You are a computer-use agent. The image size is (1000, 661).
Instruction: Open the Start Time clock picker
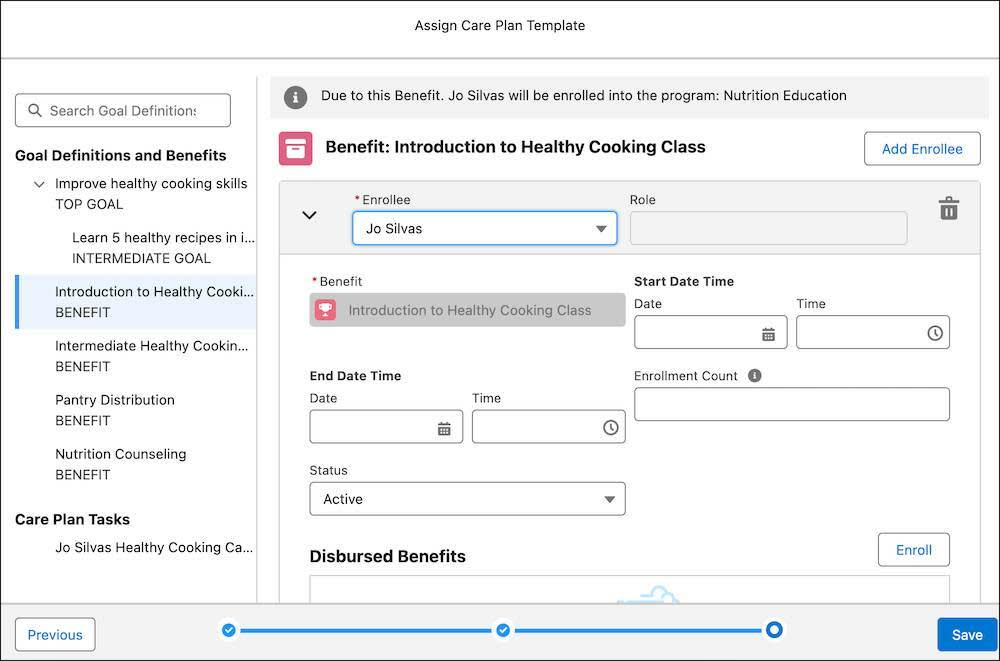coord(934,332)
